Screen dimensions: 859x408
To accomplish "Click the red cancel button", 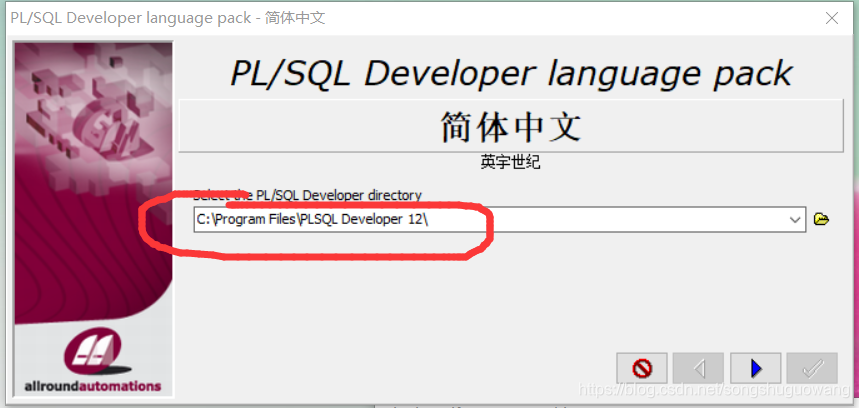I will 642,368.
